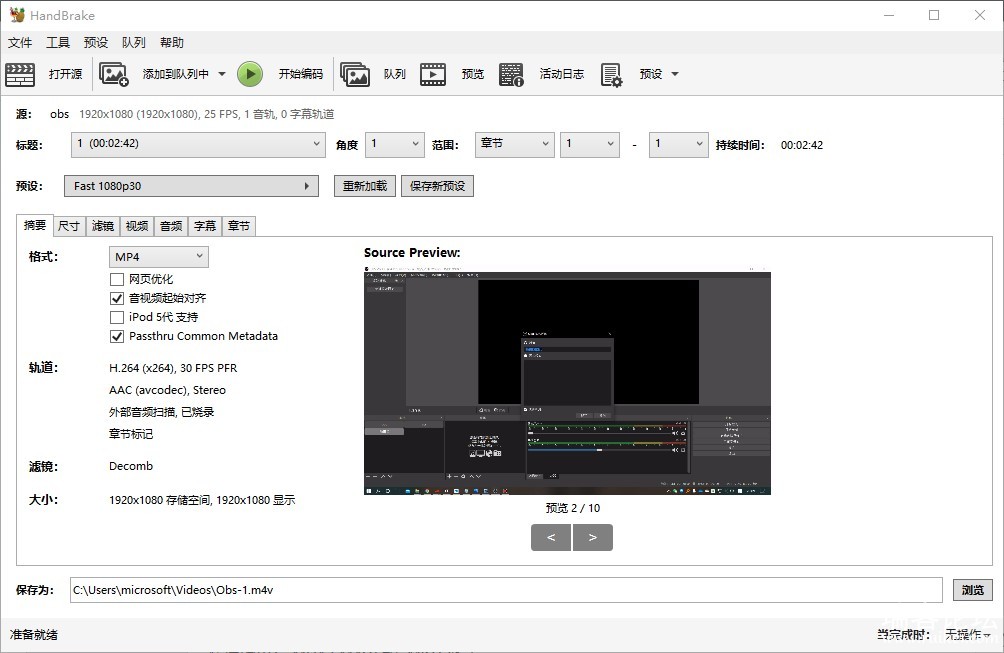The height and width of the screenshot is (653, 1004).
Task: Open the Activity Log icon
Action: (512, 74)
